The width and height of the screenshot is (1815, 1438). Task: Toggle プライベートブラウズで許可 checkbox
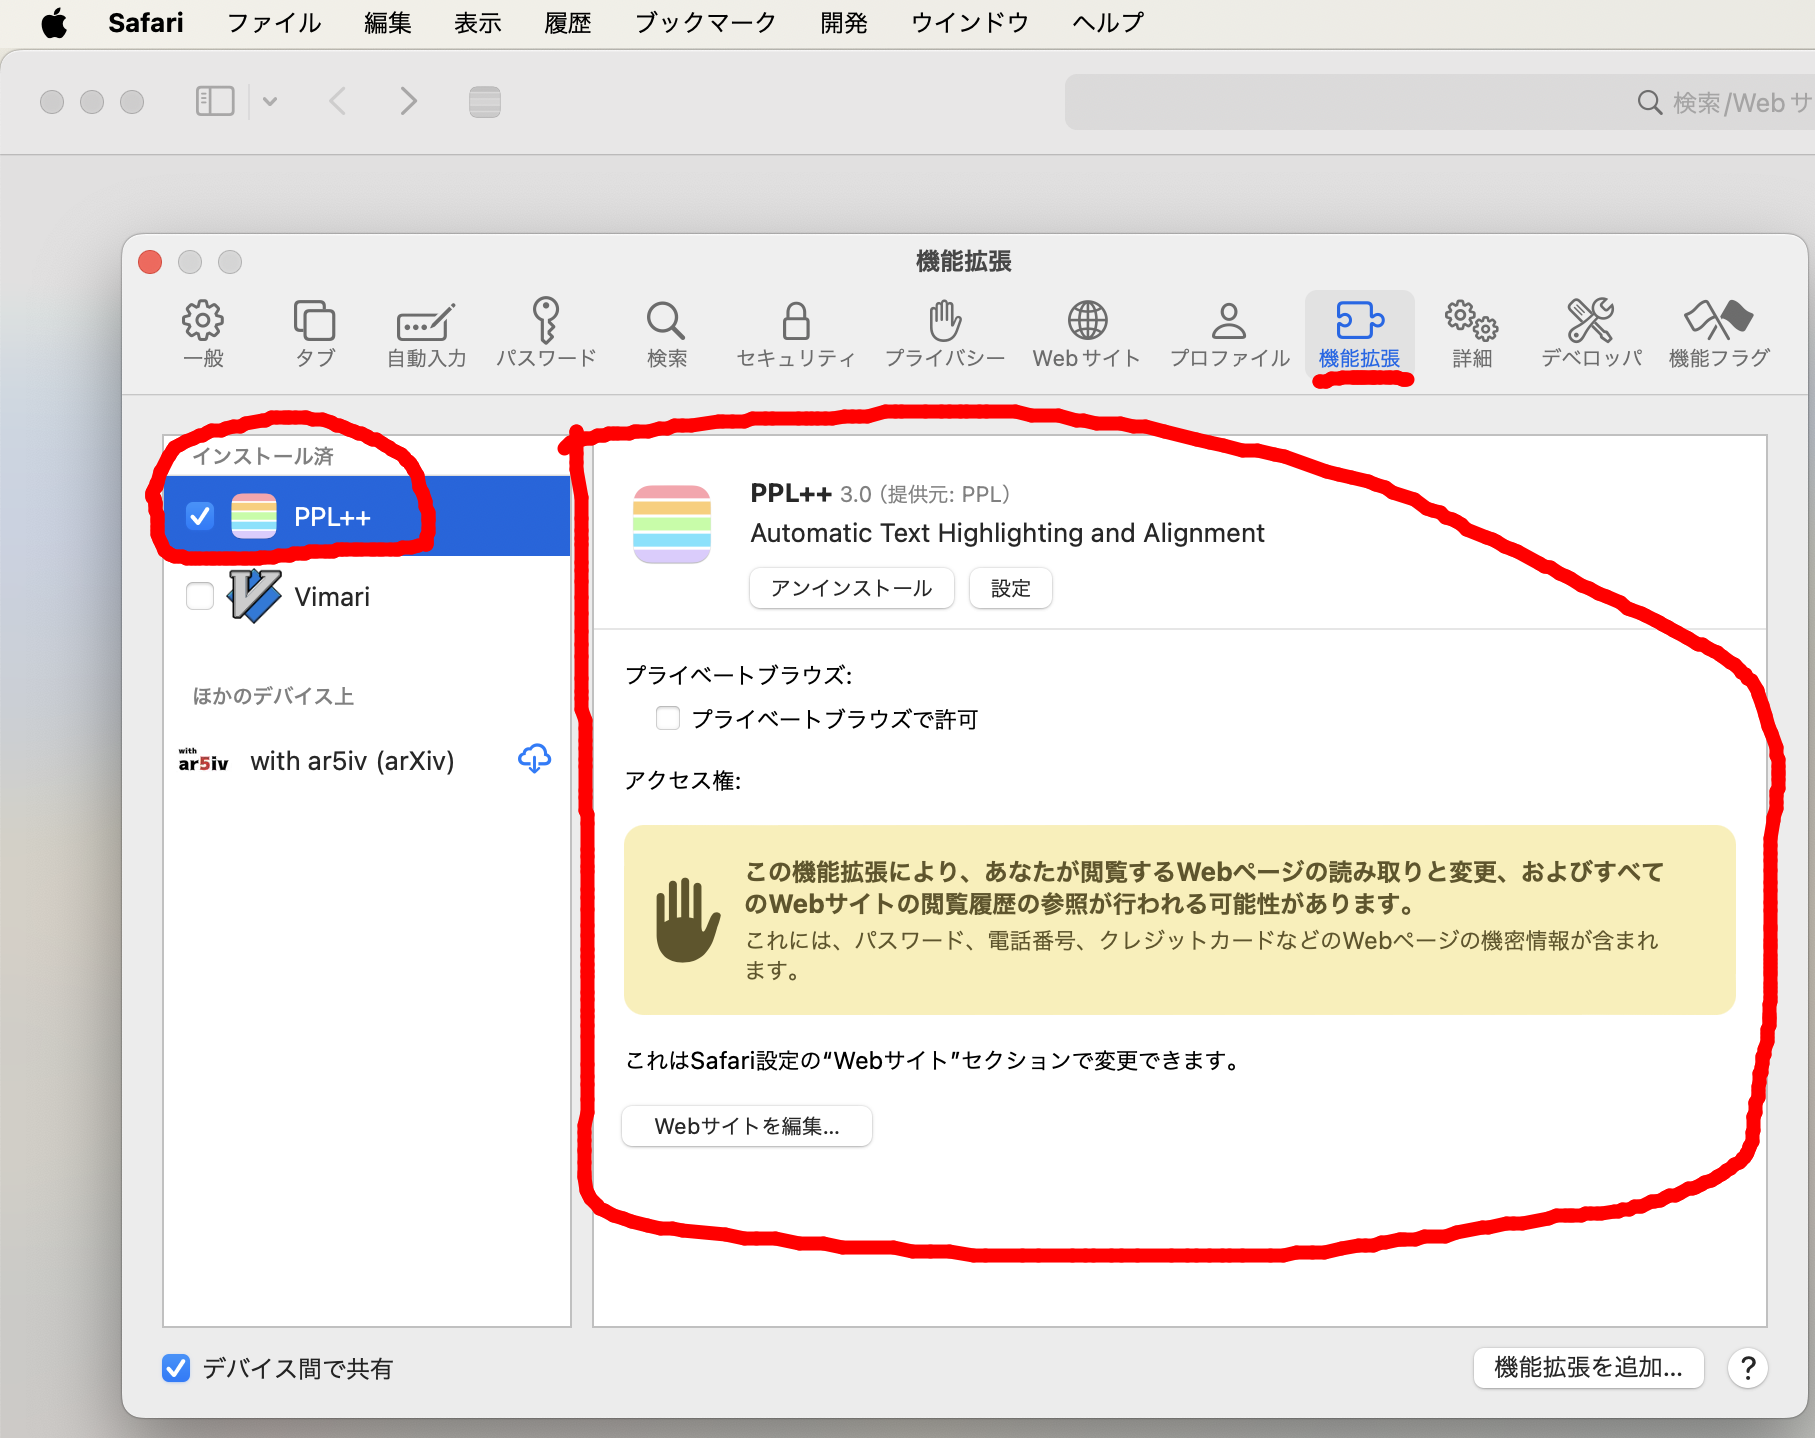tap(668, 718)
